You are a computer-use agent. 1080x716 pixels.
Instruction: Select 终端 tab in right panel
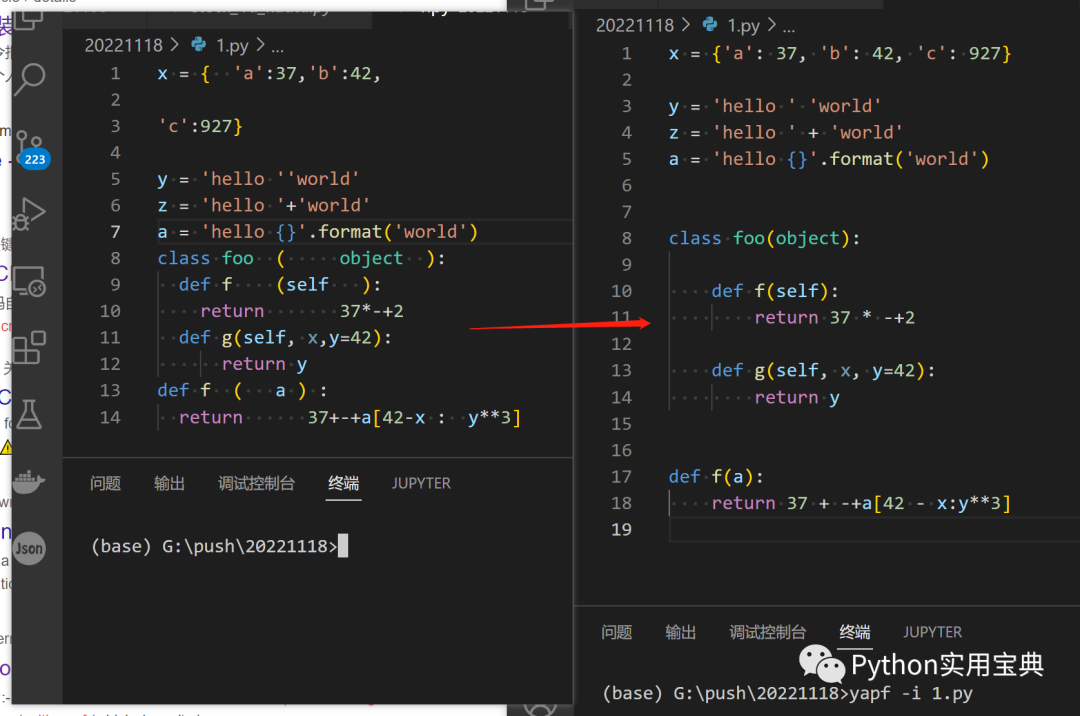click(855, 632)
